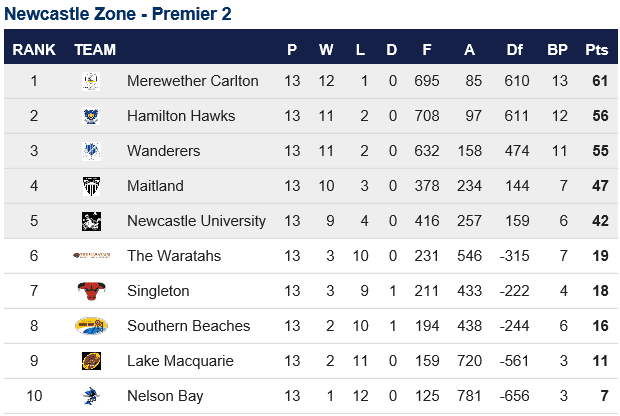Click the Pts column header

click(x=597, y=50)
